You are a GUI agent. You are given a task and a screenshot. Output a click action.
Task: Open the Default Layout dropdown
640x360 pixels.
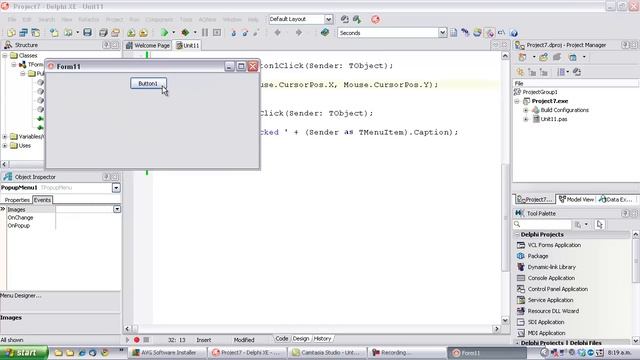click(328, 19)
